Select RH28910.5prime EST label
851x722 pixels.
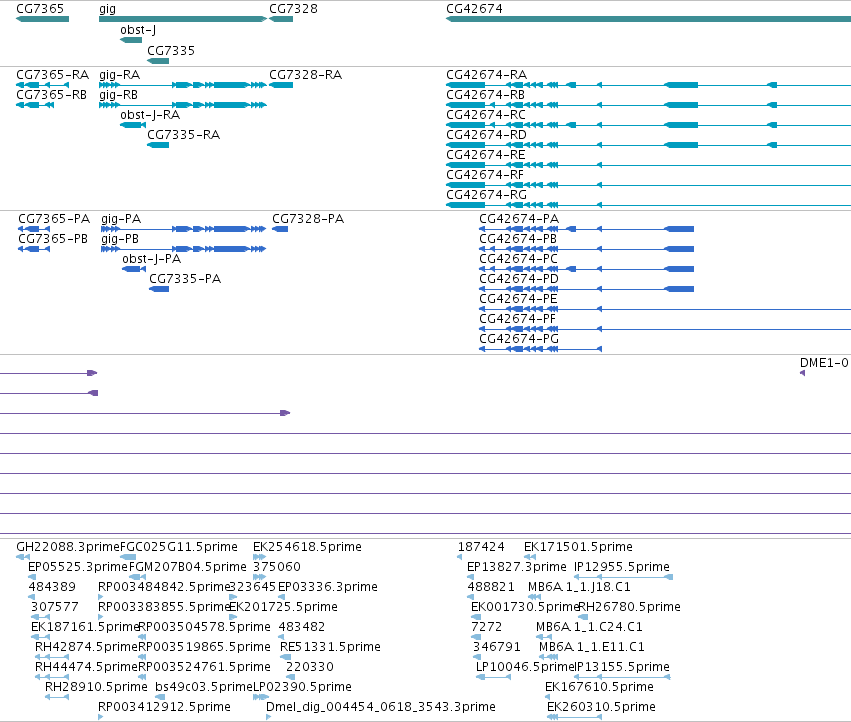tap(96, 687)
